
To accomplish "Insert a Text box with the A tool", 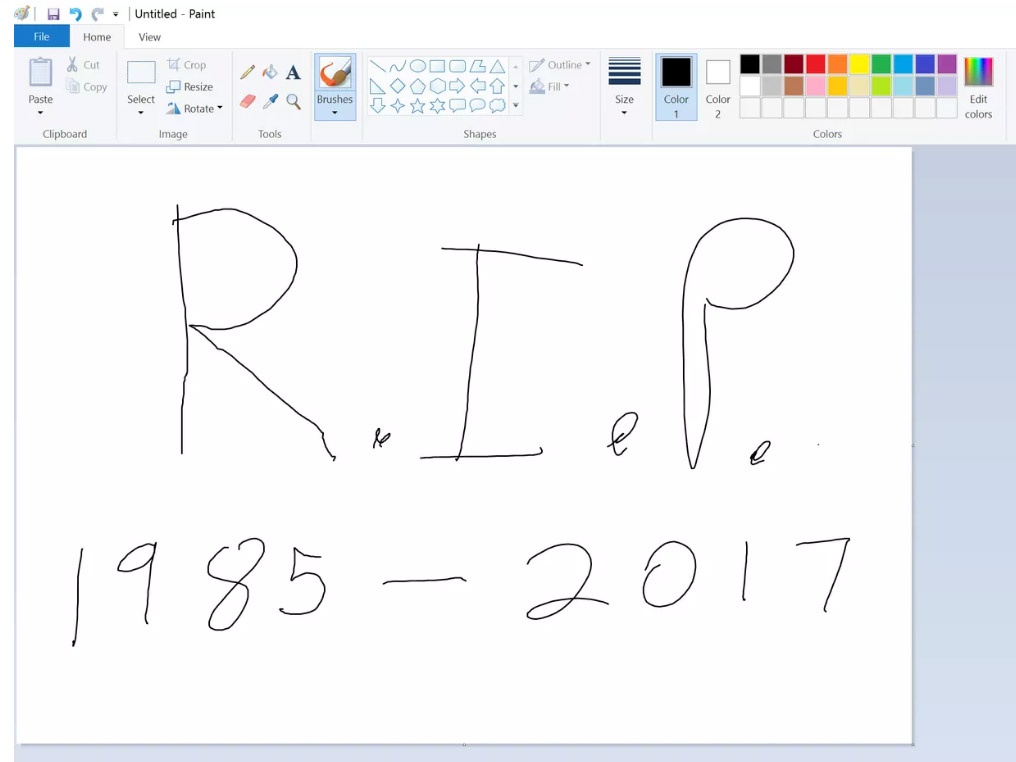I will click(293, 72).
